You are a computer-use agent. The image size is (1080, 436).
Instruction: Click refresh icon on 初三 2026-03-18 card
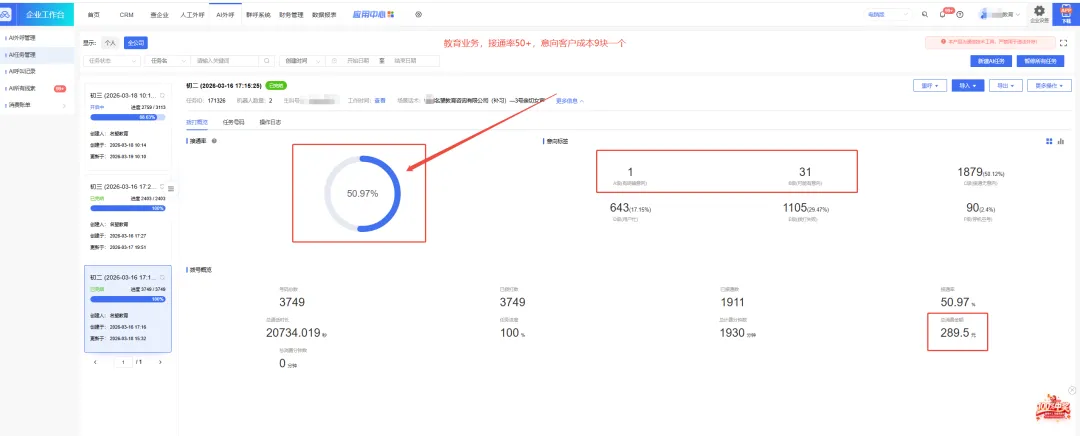tap(162, 95)
